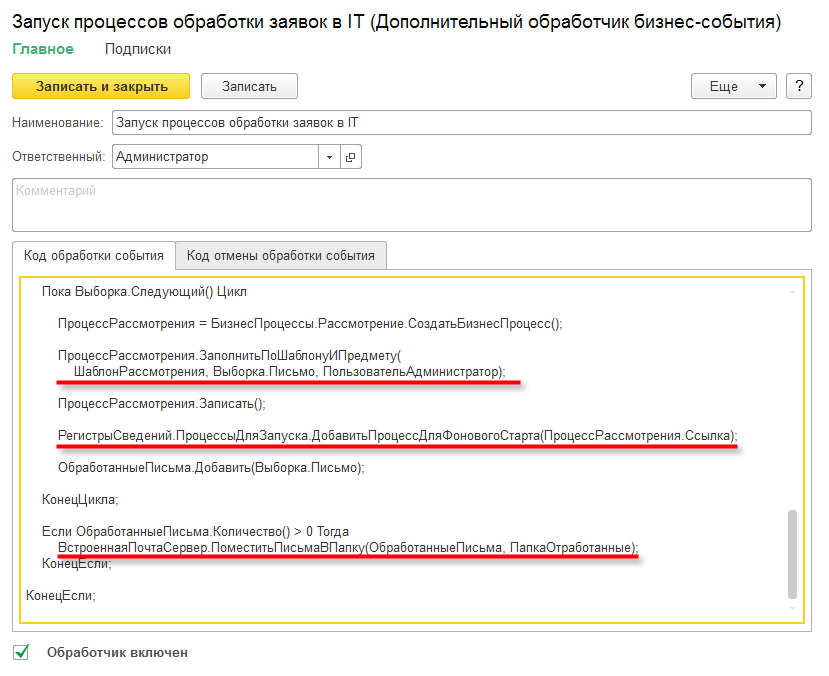Open the Еще dropdown menu
Viewport: 829px width, 676px height.
pos(733,86)
